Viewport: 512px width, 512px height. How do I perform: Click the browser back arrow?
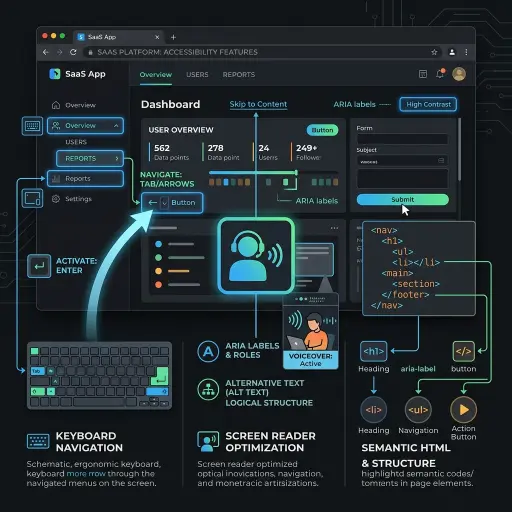46,52
